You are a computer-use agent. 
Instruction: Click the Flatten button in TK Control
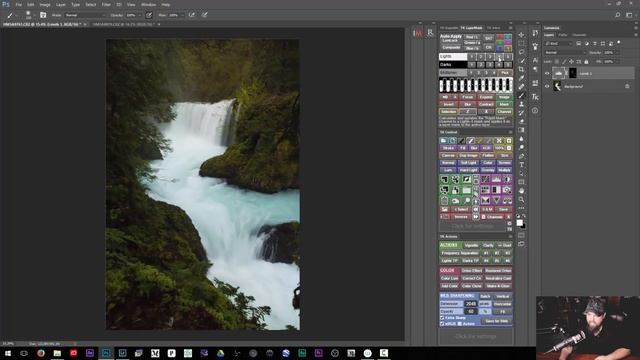(x=488, y=156)
